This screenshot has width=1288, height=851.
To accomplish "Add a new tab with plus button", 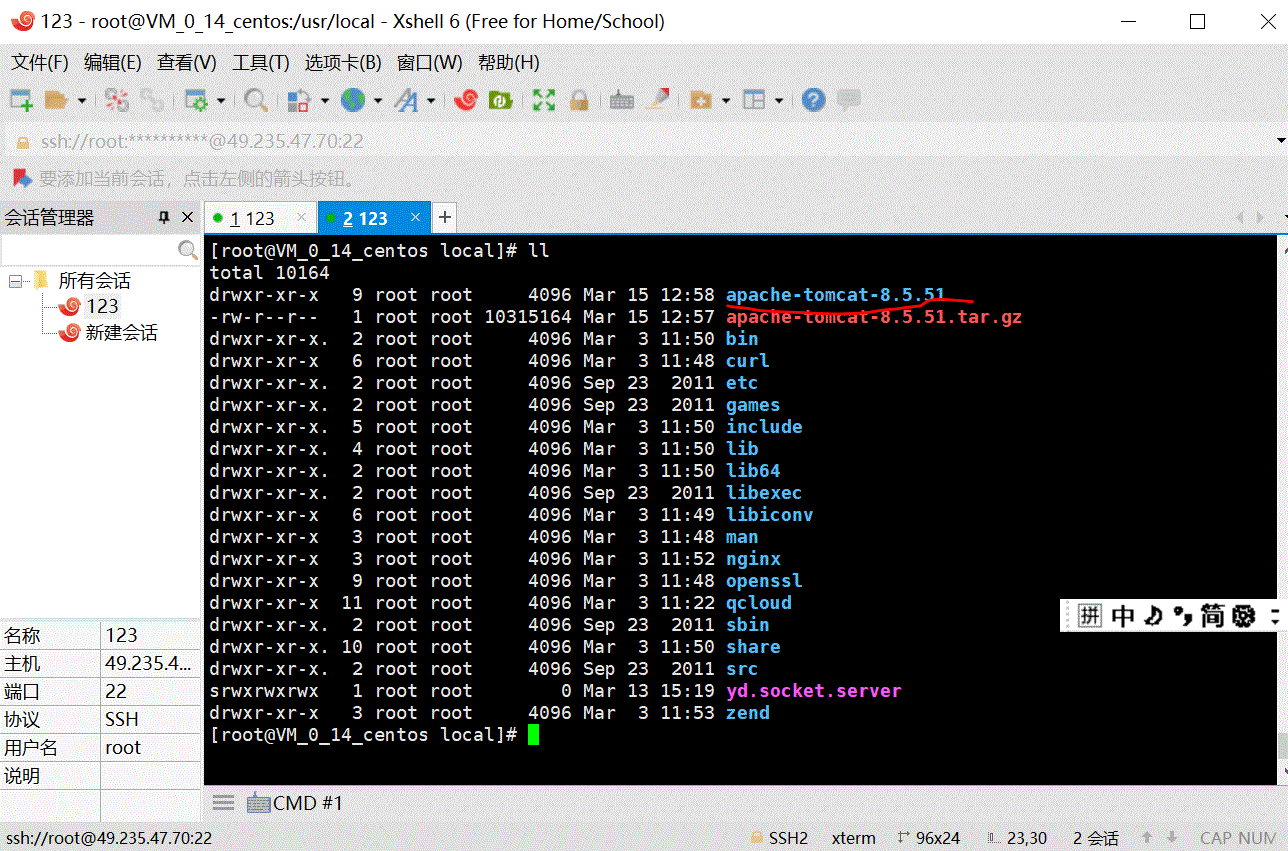I will (445, 217).
